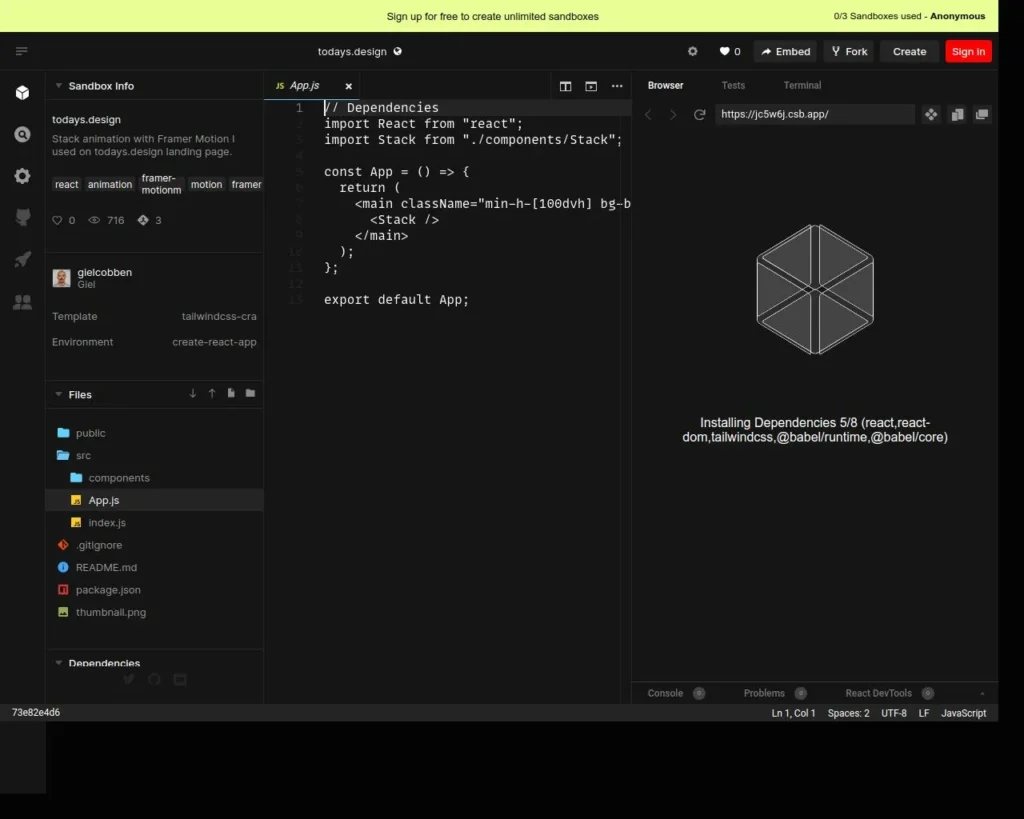Viewport: 1024px width, 819px height.
Task: Open index.js file
Action: coord(154,522)
